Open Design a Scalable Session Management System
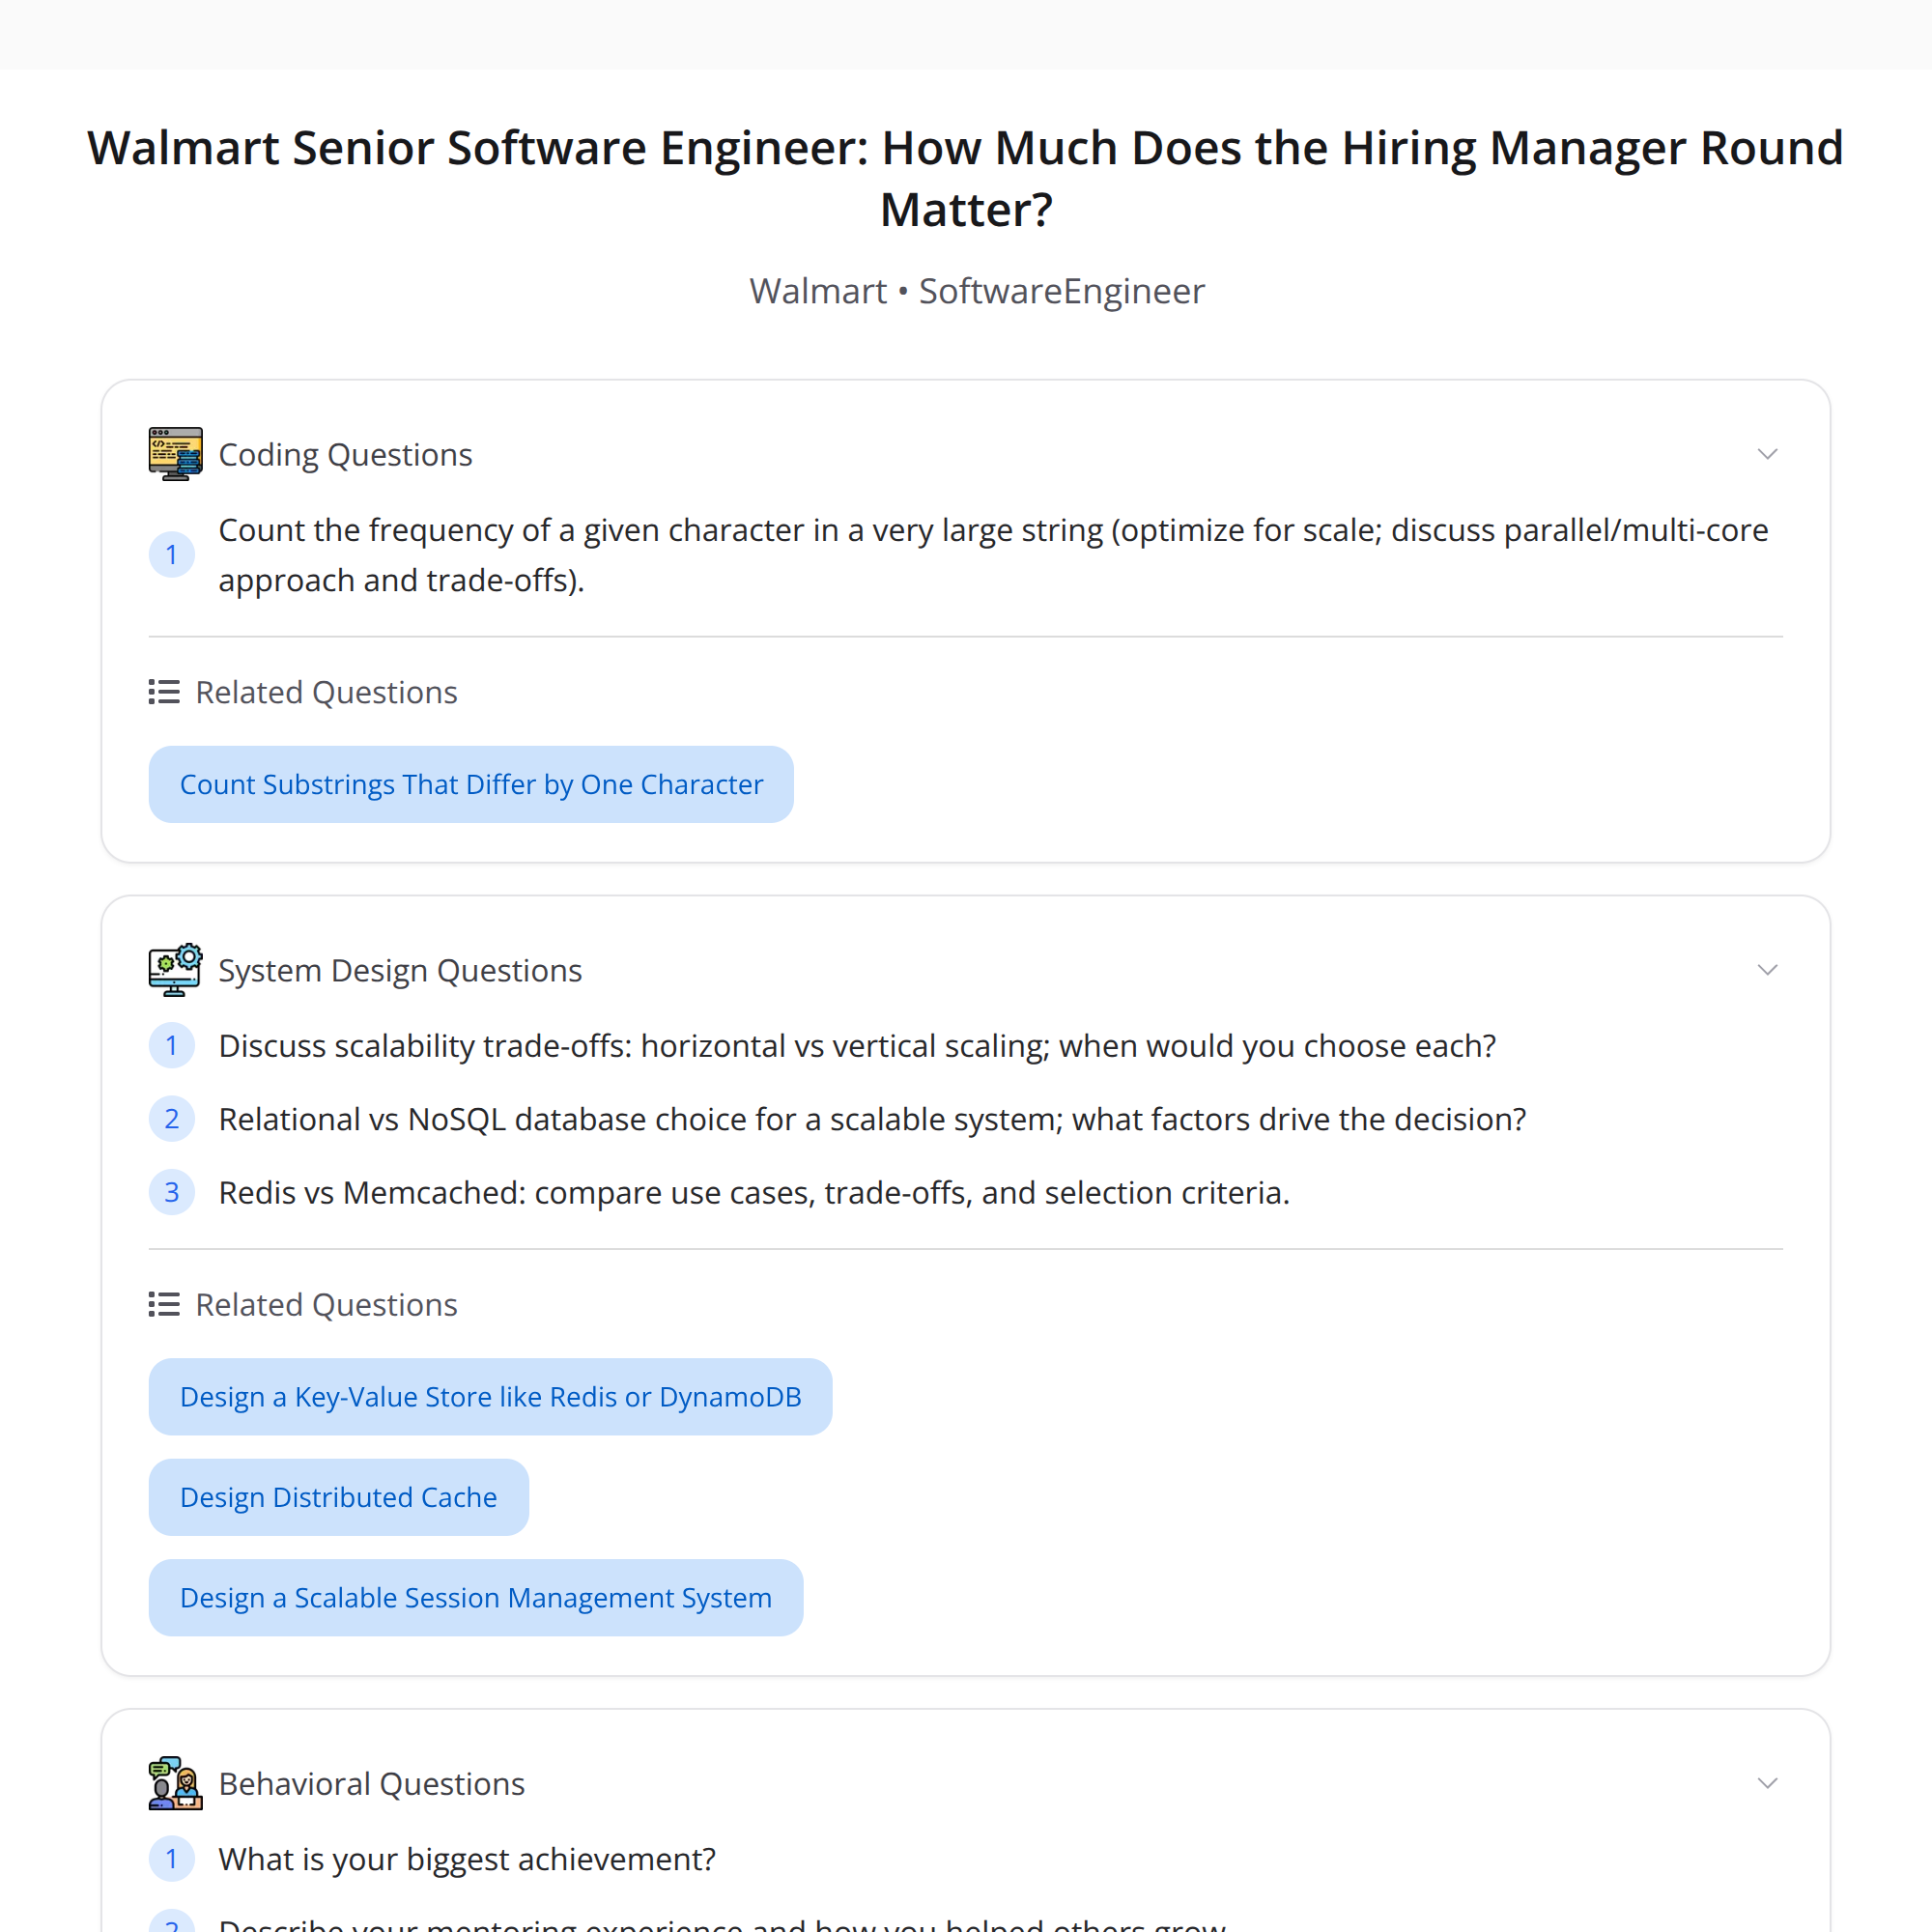1932x1932 pixels. pos(475,1597)
